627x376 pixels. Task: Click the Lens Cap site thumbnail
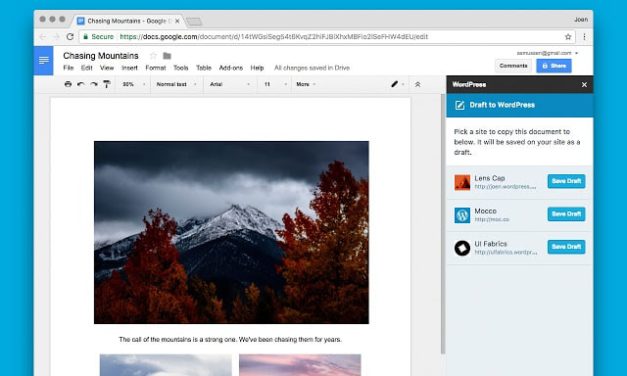462,182
